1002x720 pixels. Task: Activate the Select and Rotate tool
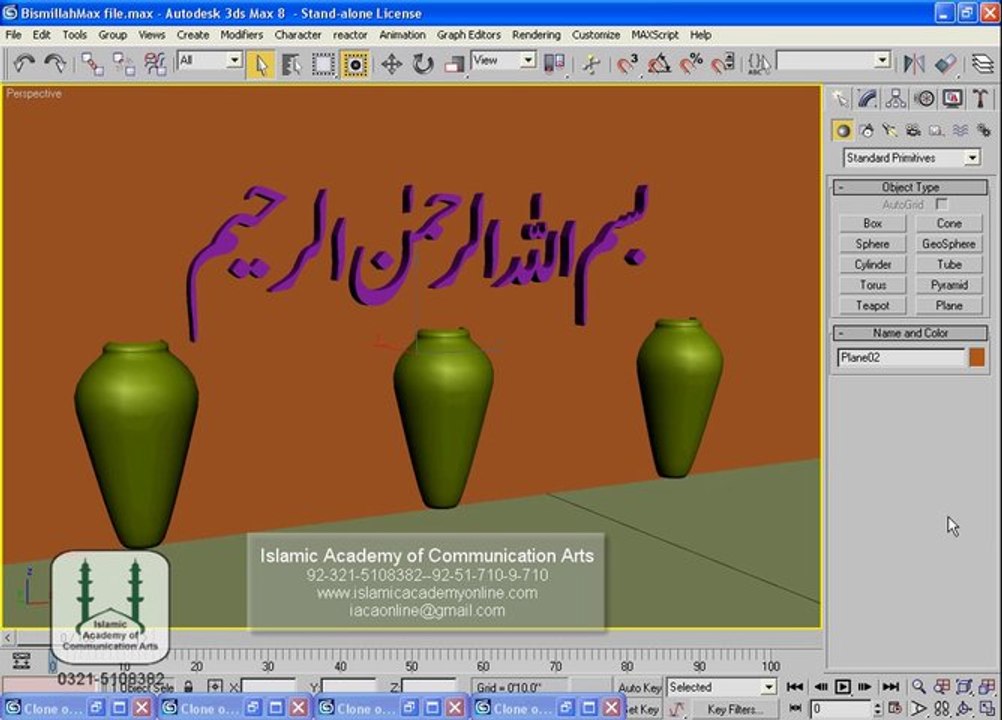point(422,64)
